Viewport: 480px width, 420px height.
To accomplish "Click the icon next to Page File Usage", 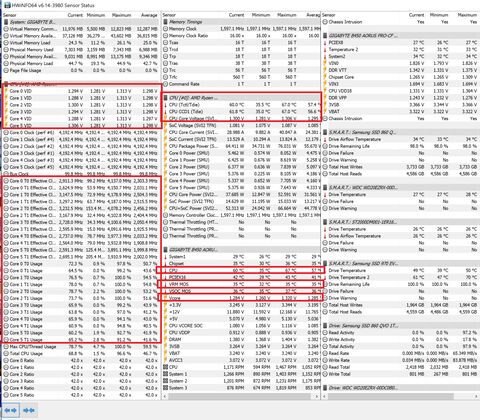I will click(x=6, y=70).
